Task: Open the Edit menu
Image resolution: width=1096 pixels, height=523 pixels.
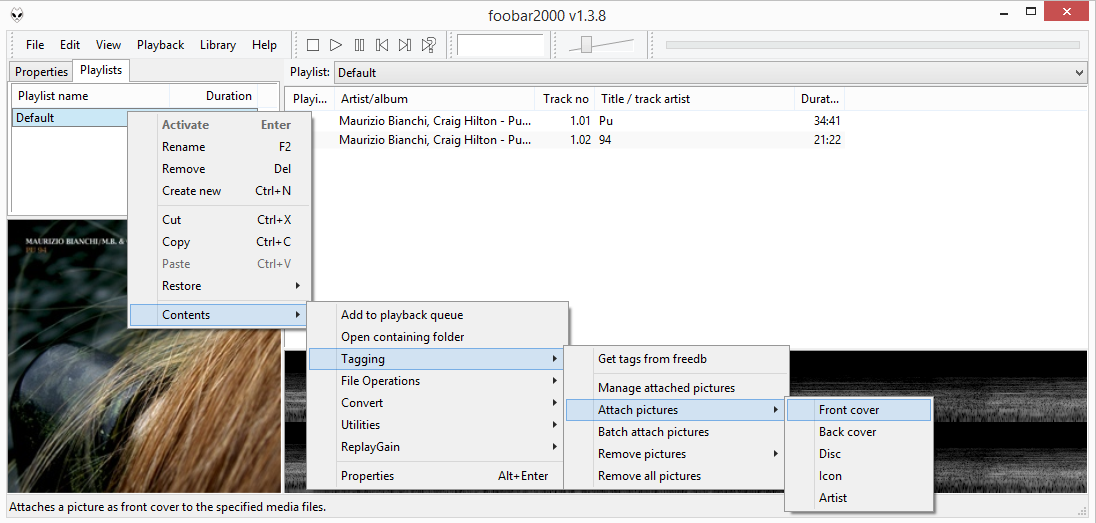Action: pos(70,45)
